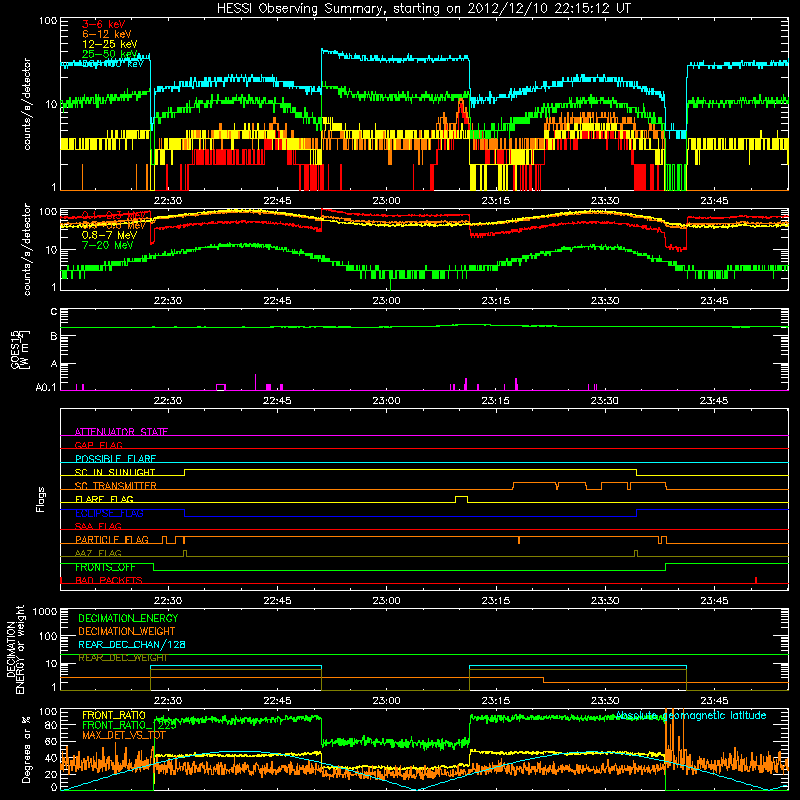Click the "7-20 MeV" legend label
This screenshot has width=800, height=800.
tap(107, 245)
